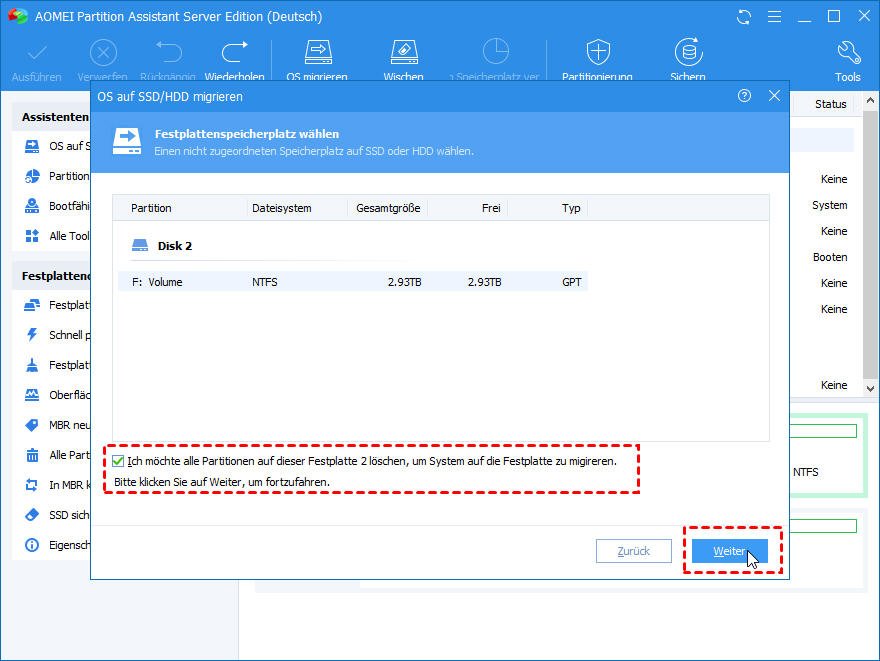Click the Rückgängig (undo) toolbar icon

click(168, 53)
